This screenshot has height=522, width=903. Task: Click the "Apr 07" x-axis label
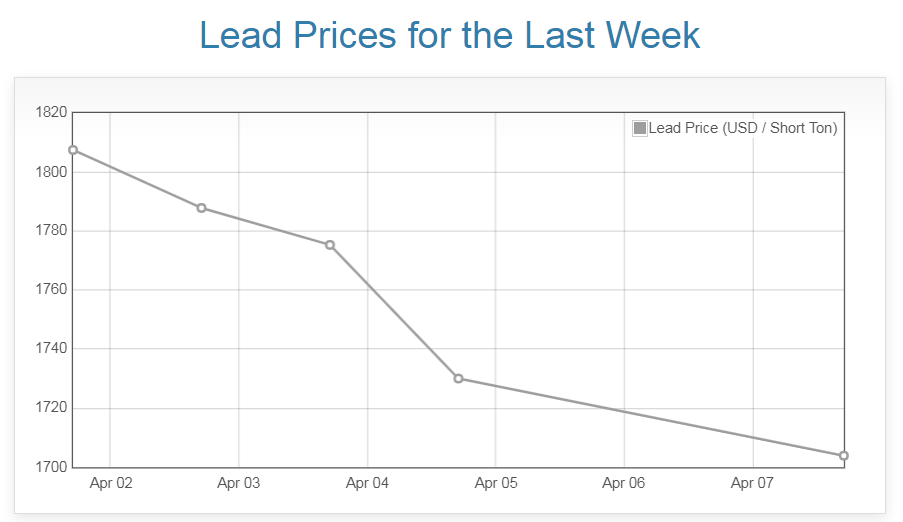752,484
